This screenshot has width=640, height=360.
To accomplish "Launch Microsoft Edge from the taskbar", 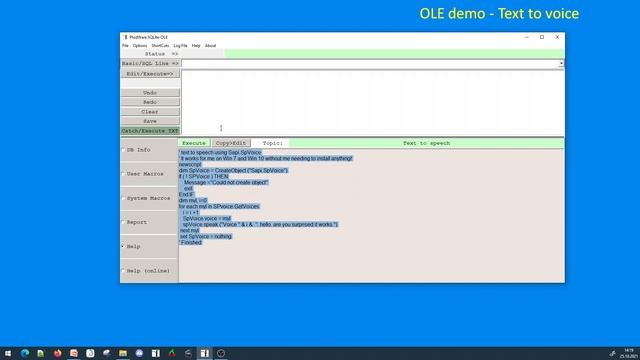I will (x=24, y=353).
